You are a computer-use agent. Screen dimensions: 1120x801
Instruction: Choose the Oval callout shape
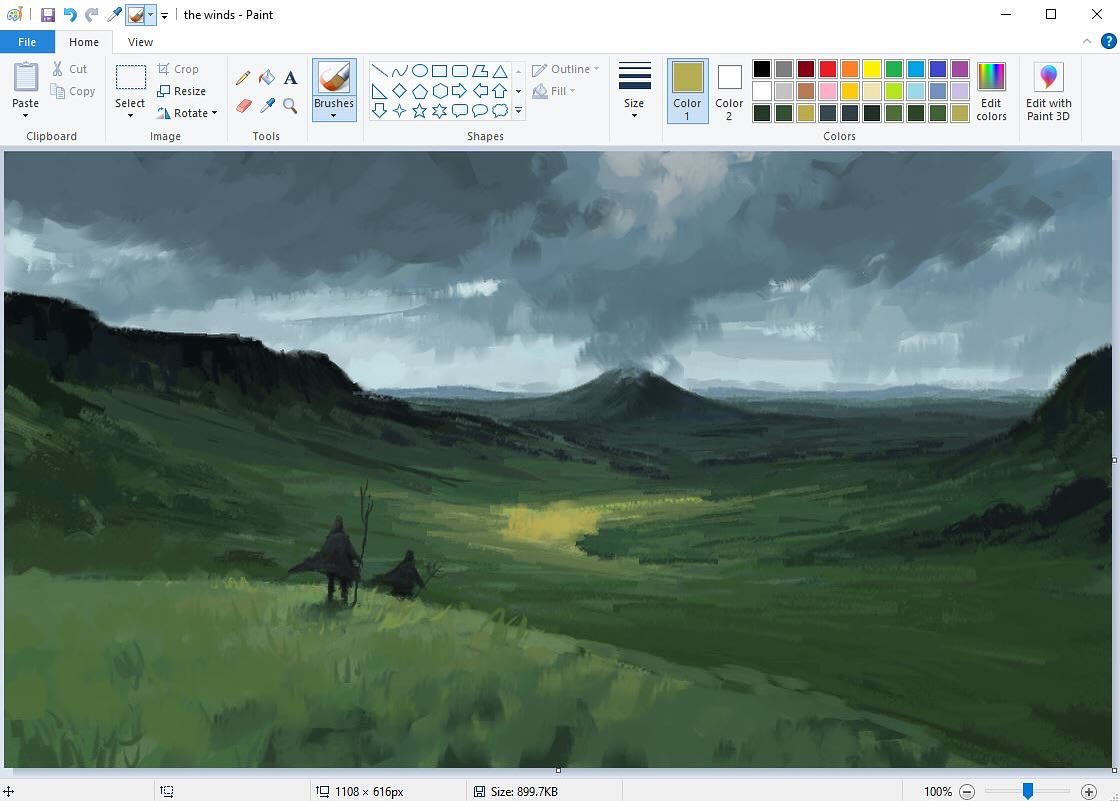(480, 110)
